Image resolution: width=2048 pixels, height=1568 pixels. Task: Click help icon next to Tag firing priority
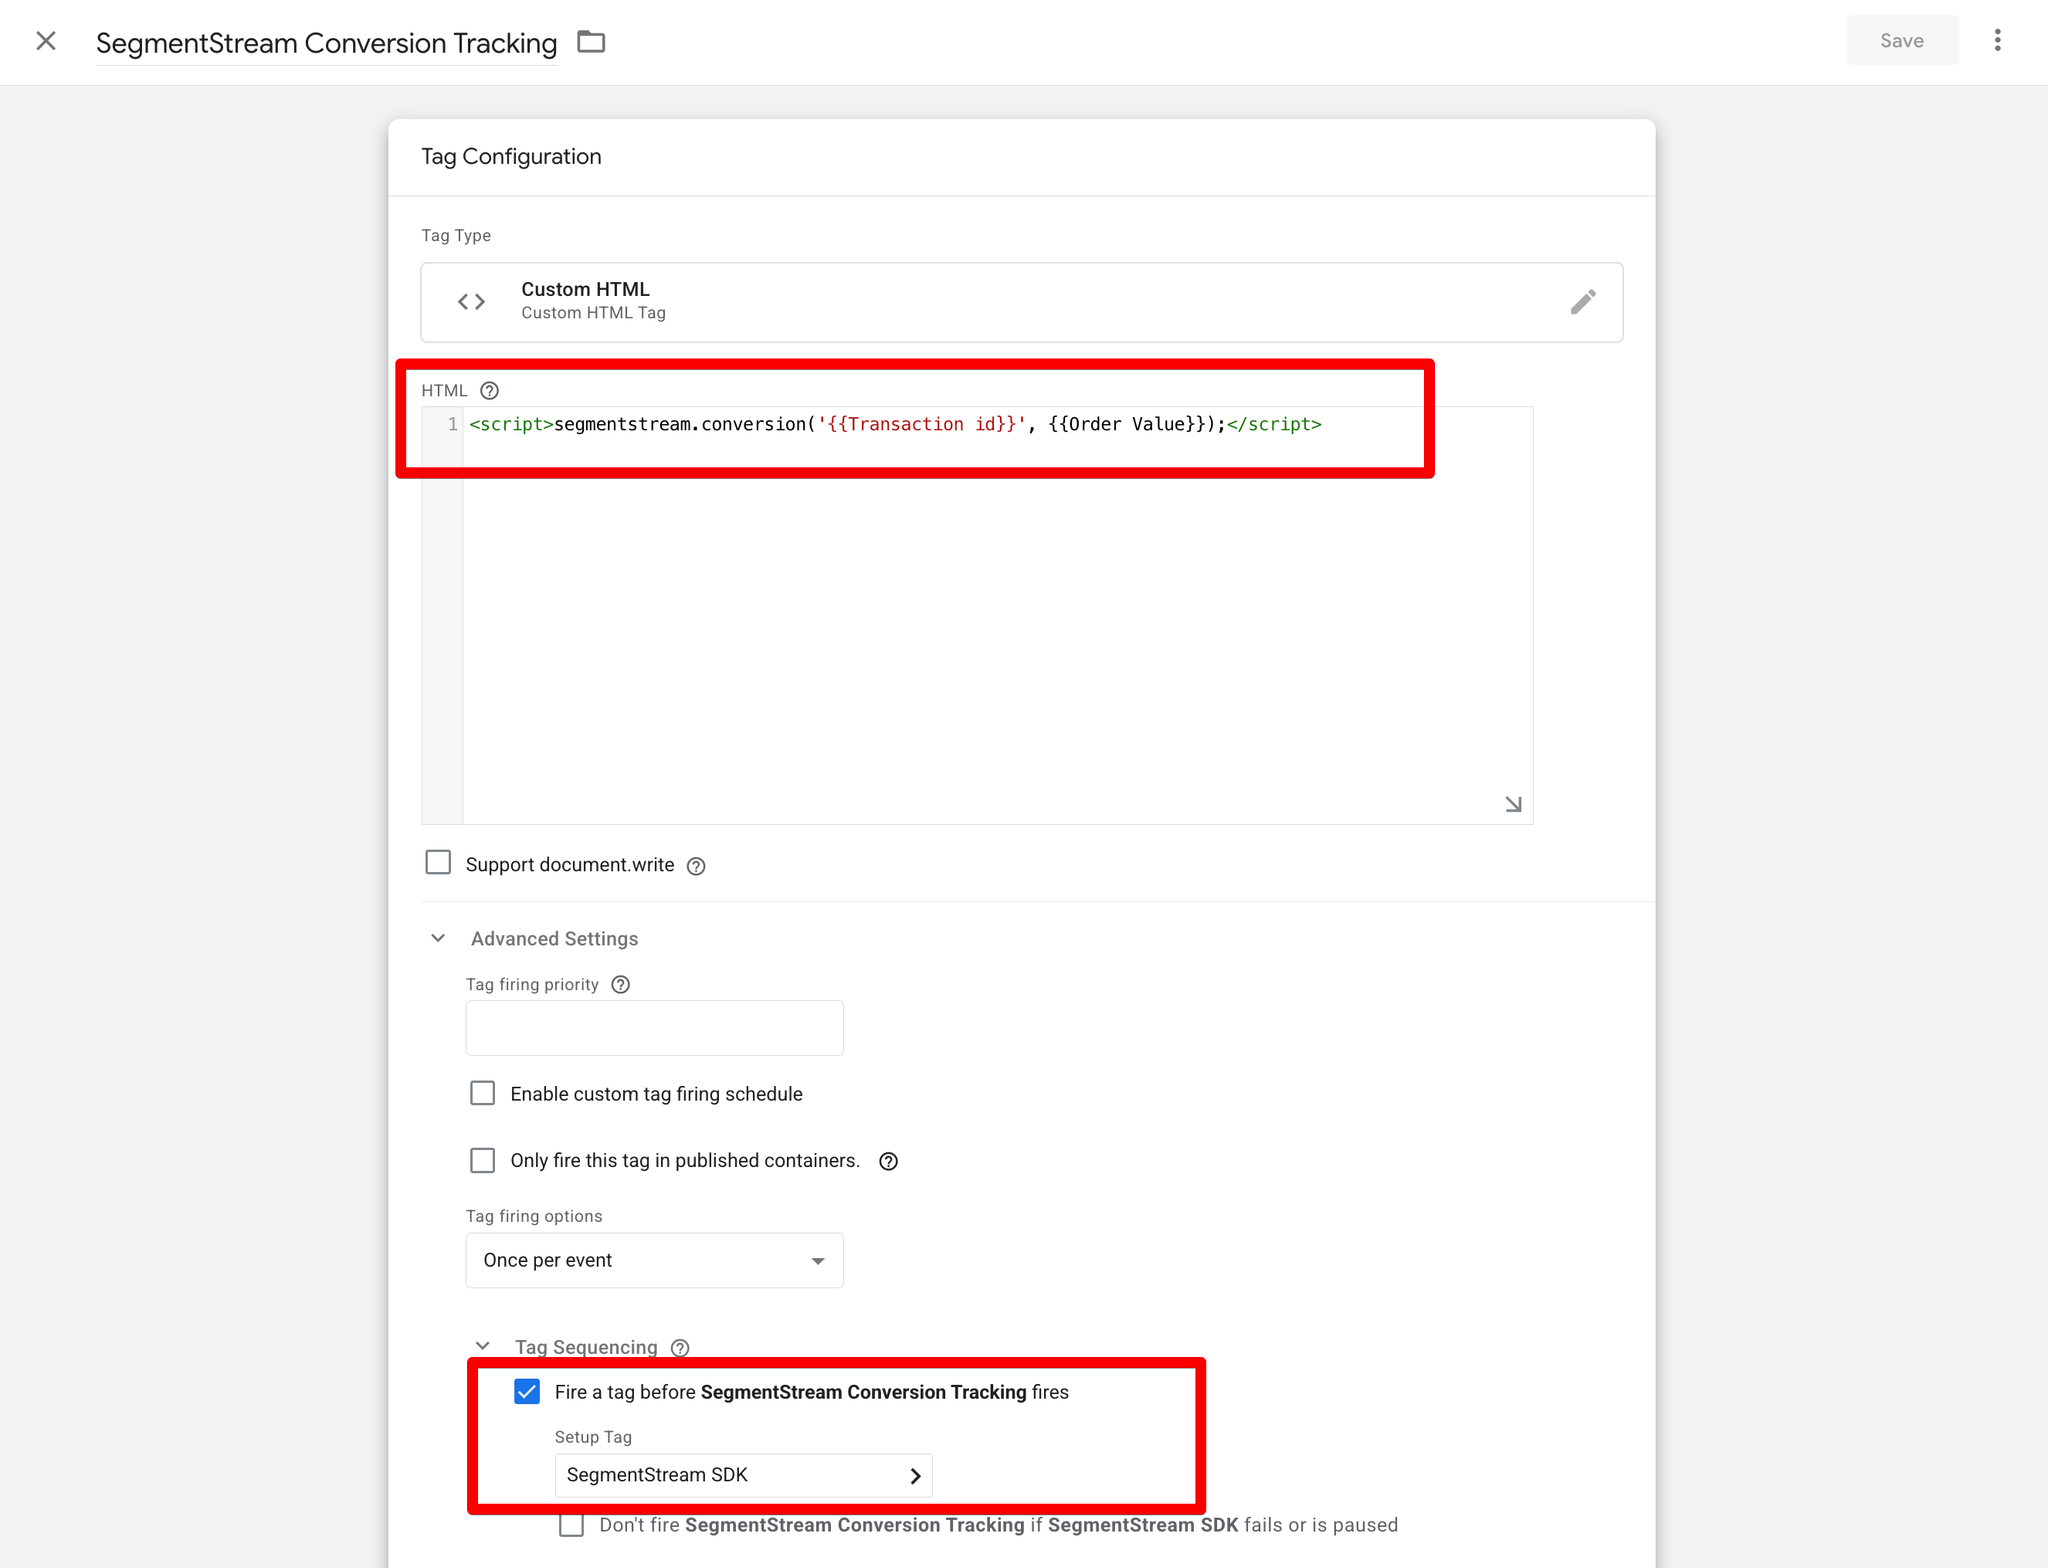click(620, 985)
